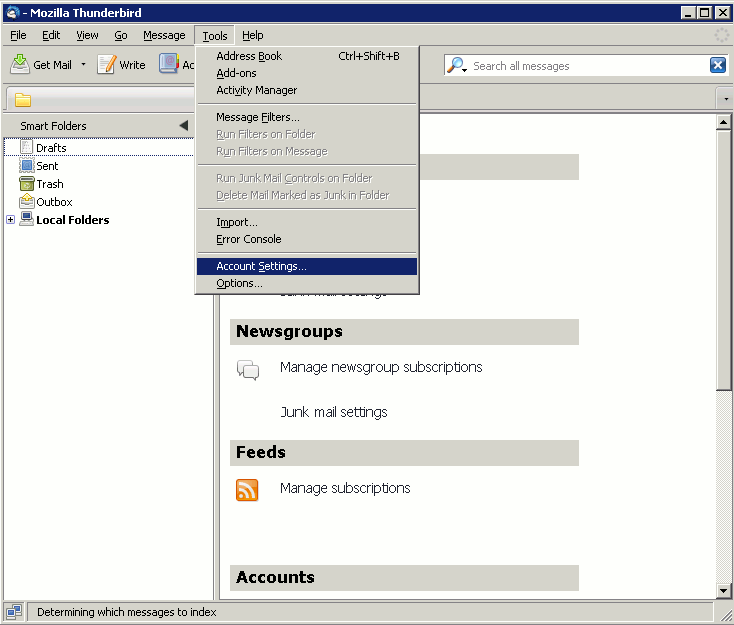Screen dimensions: 734x625
Task: Click the Trash folder icon
Action: 27,184
